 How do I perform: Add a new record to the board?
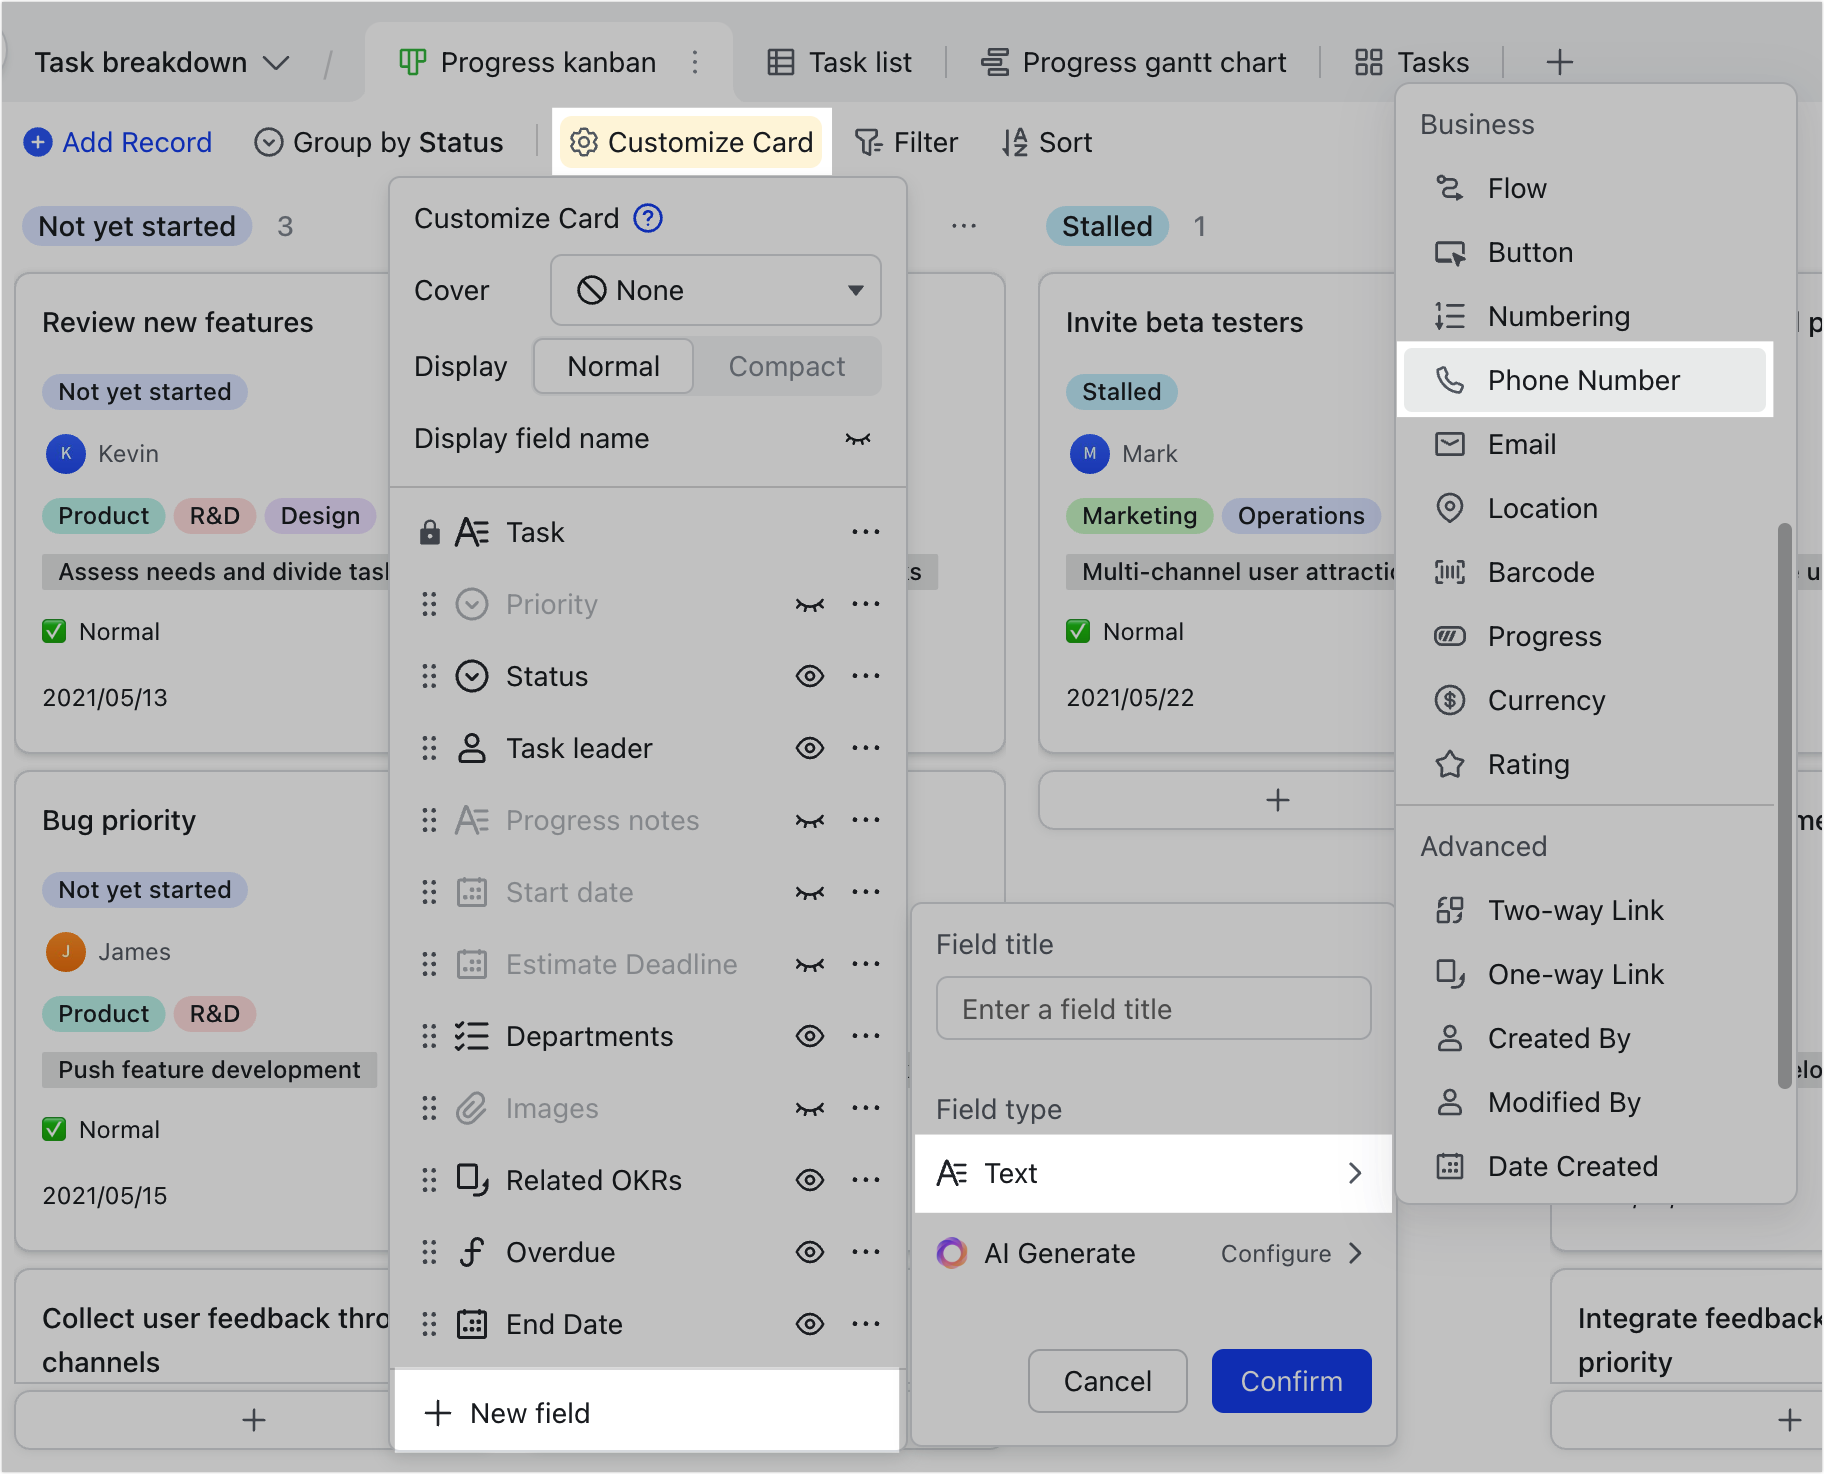point(118,142)
